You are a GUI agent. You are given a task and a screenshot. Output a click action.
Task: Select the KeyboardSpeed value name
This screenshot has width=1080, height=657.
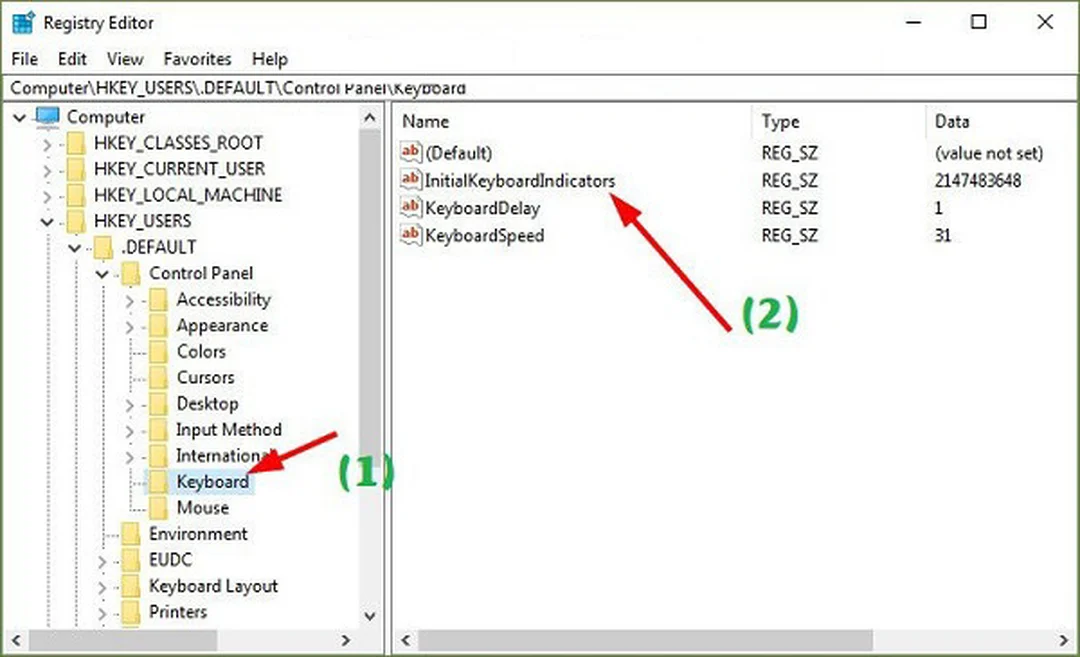[x=484, y=236]
